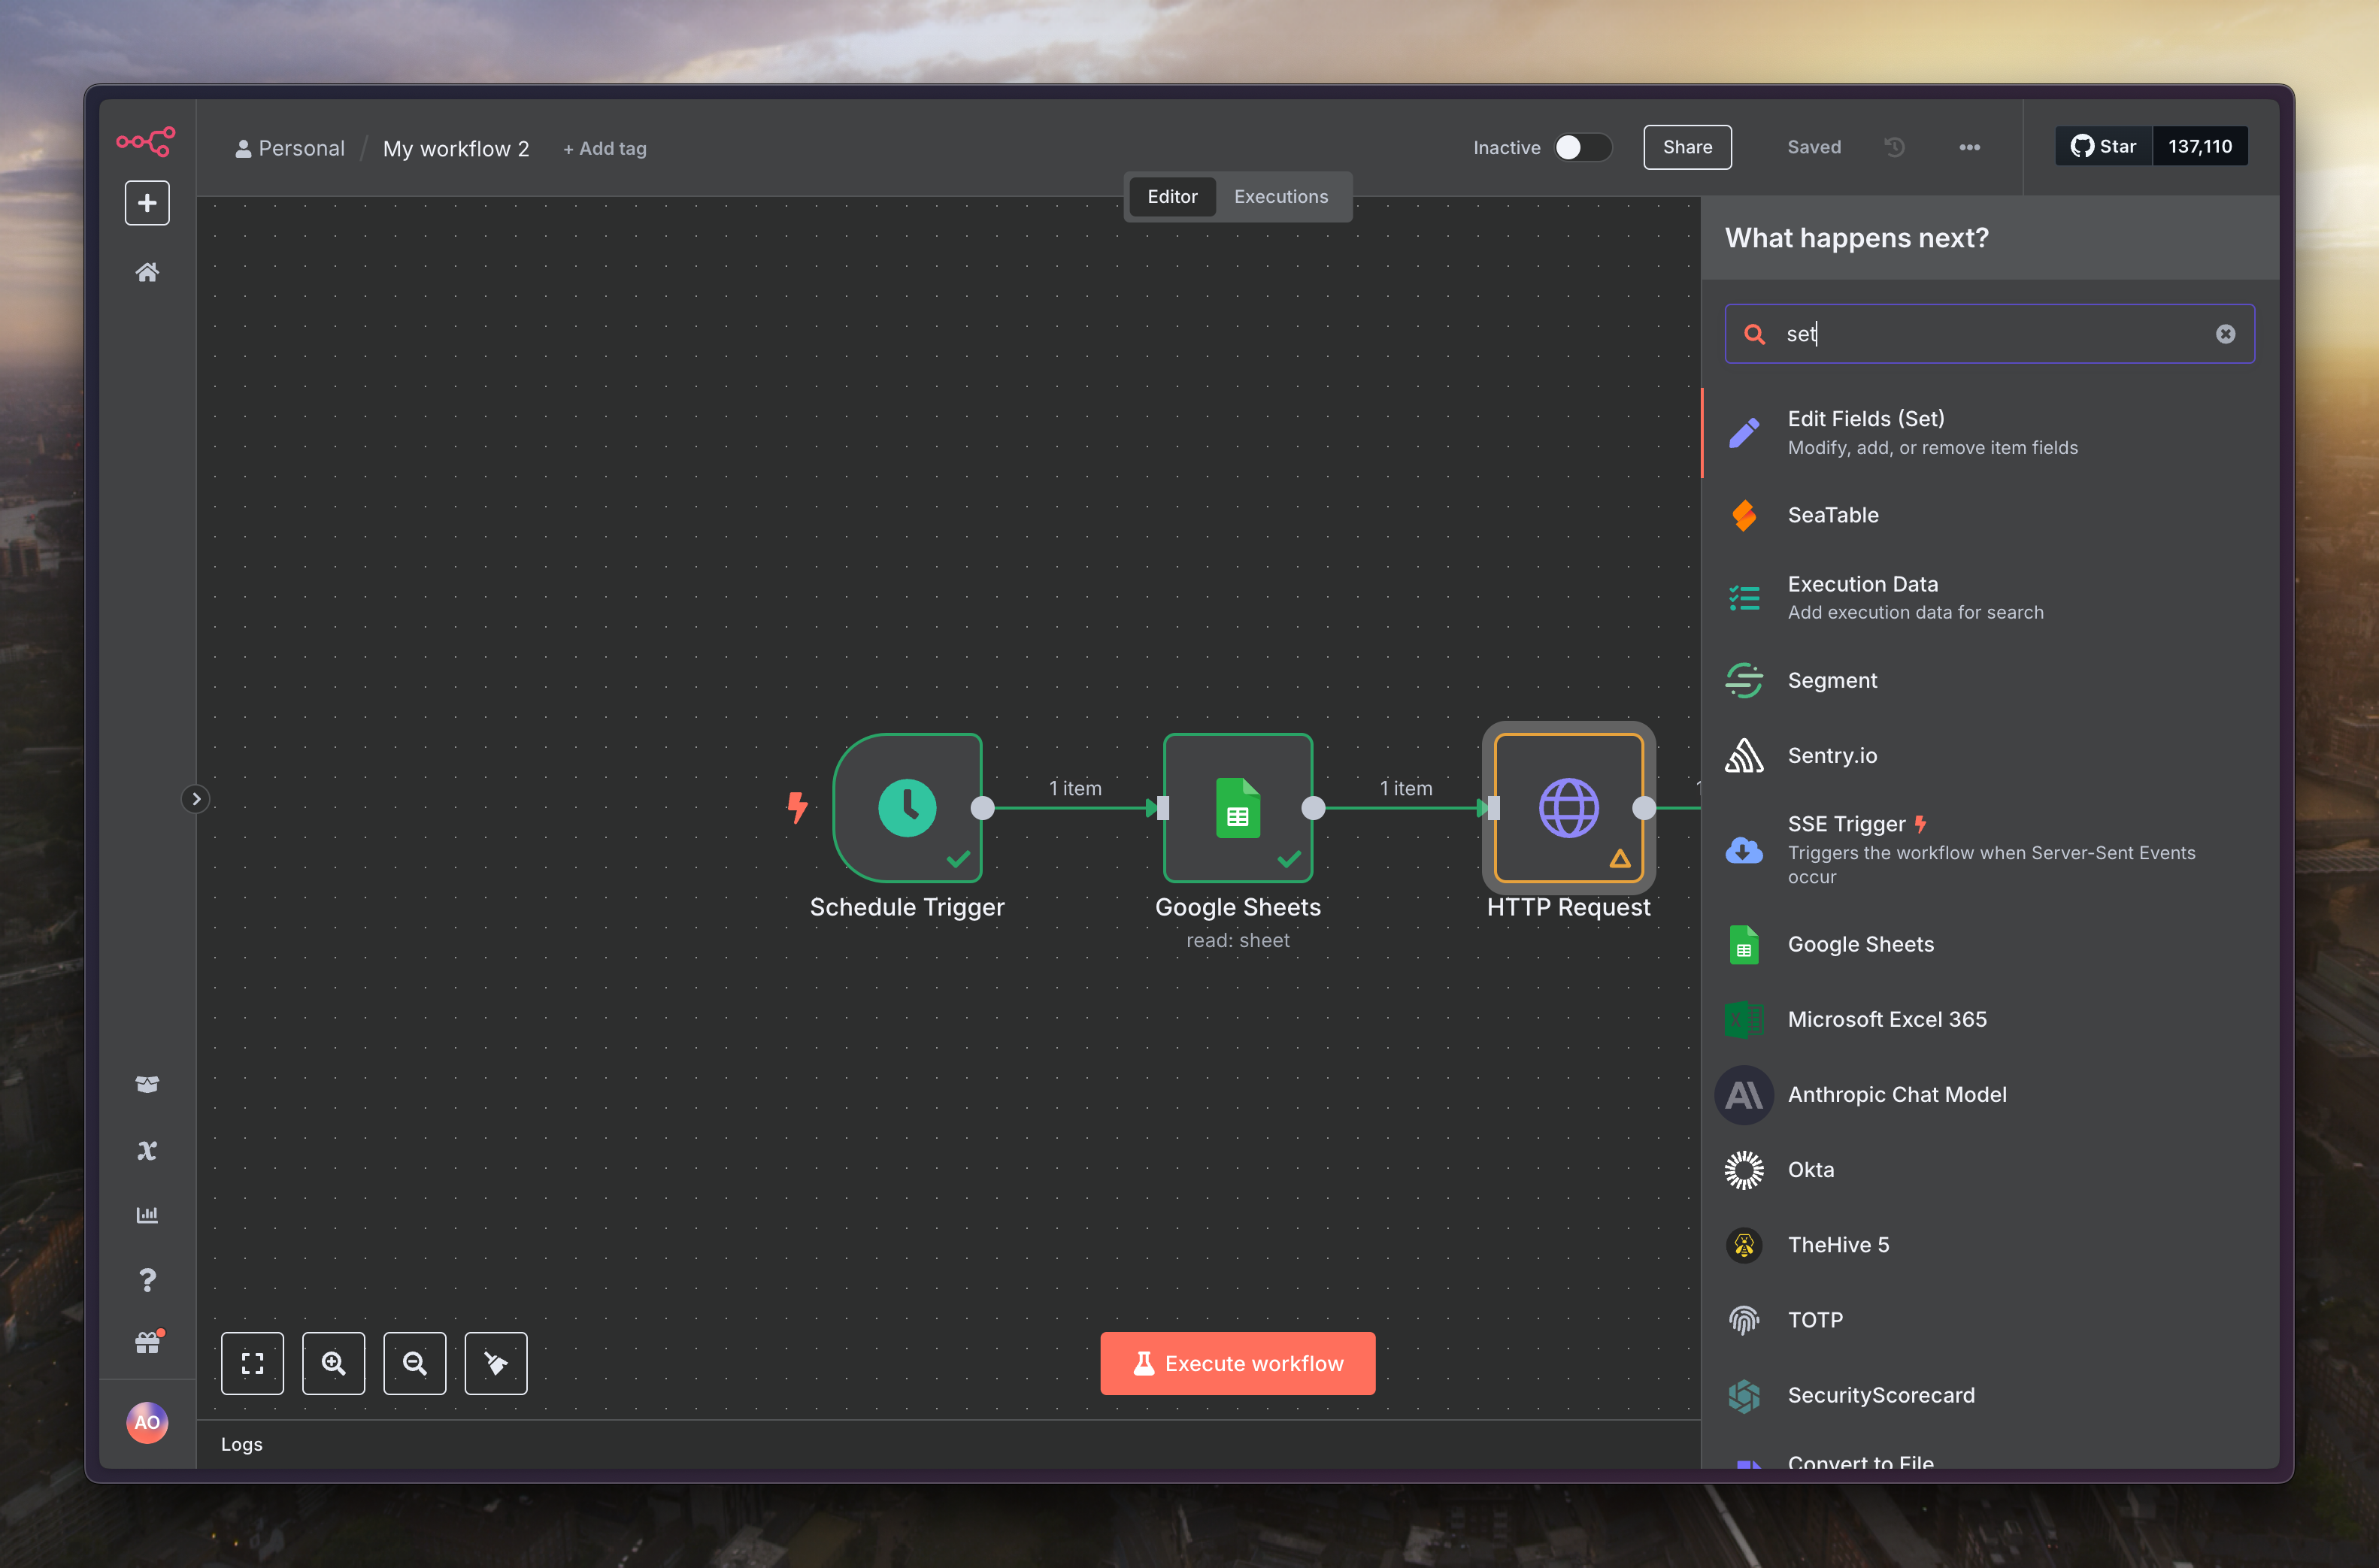Open the three-dots workflow options menu
2379x1568 pixels.
coord(1969,148)
